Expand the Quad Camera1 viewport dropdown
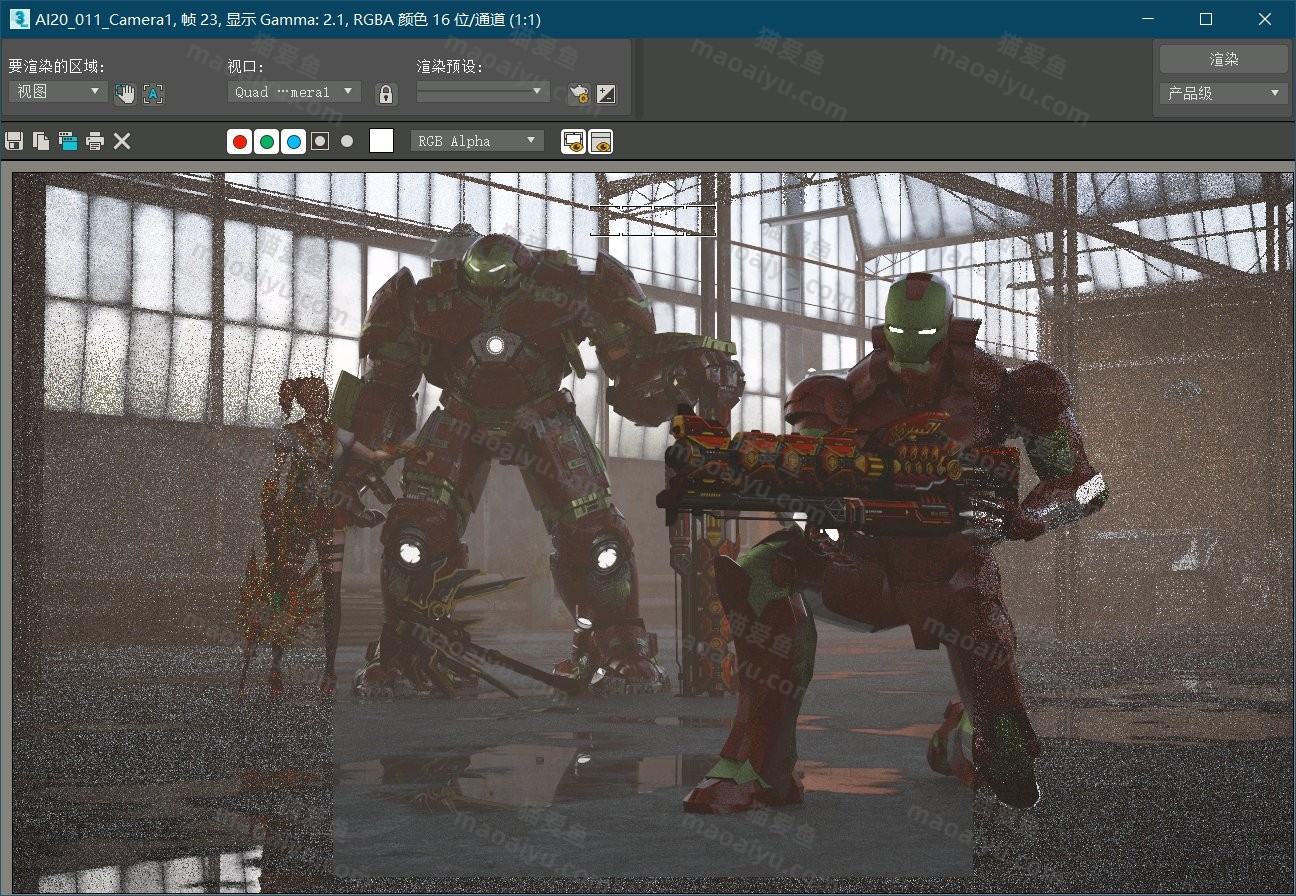Image resolution: width=1296 pixels, height=896 pixels. (294, 91)
